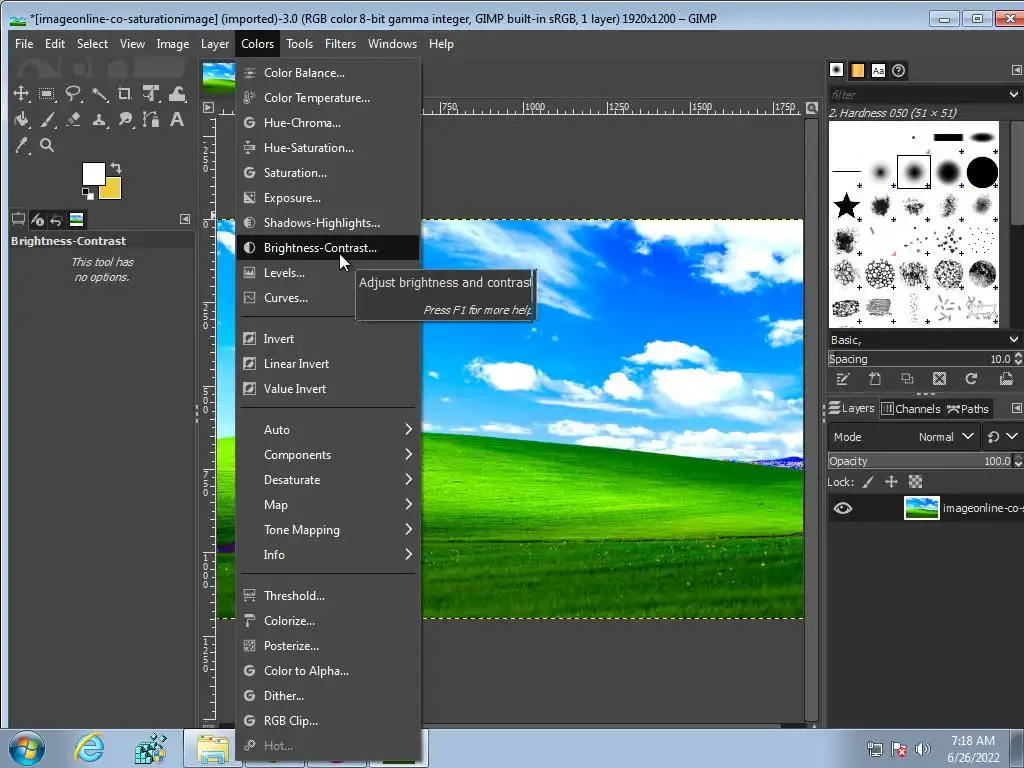Image resolution: width=1024 pixels, height=768 pixels.
Task: Choose Hue-Saturation from Colors menu
Action: coord(328,148)
